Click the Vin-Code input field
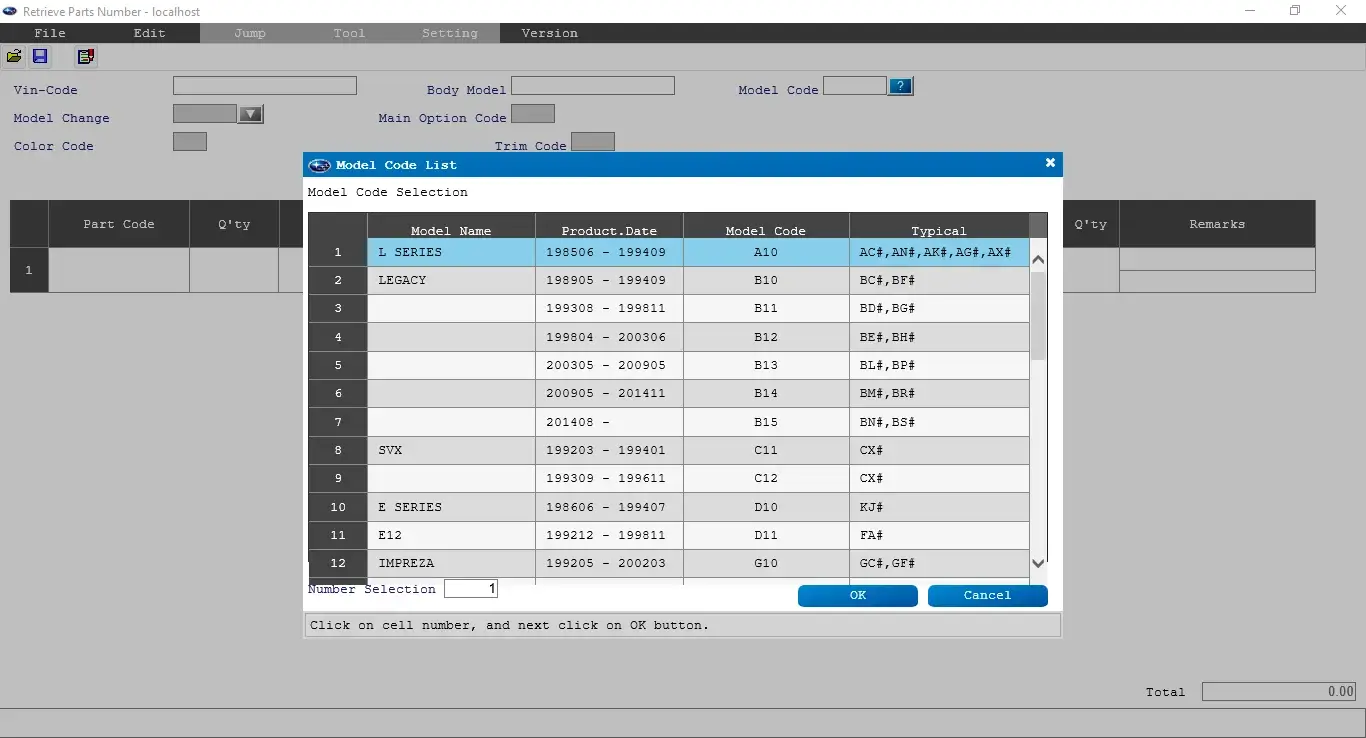The image size is (1366, 738). pos(264,86)
